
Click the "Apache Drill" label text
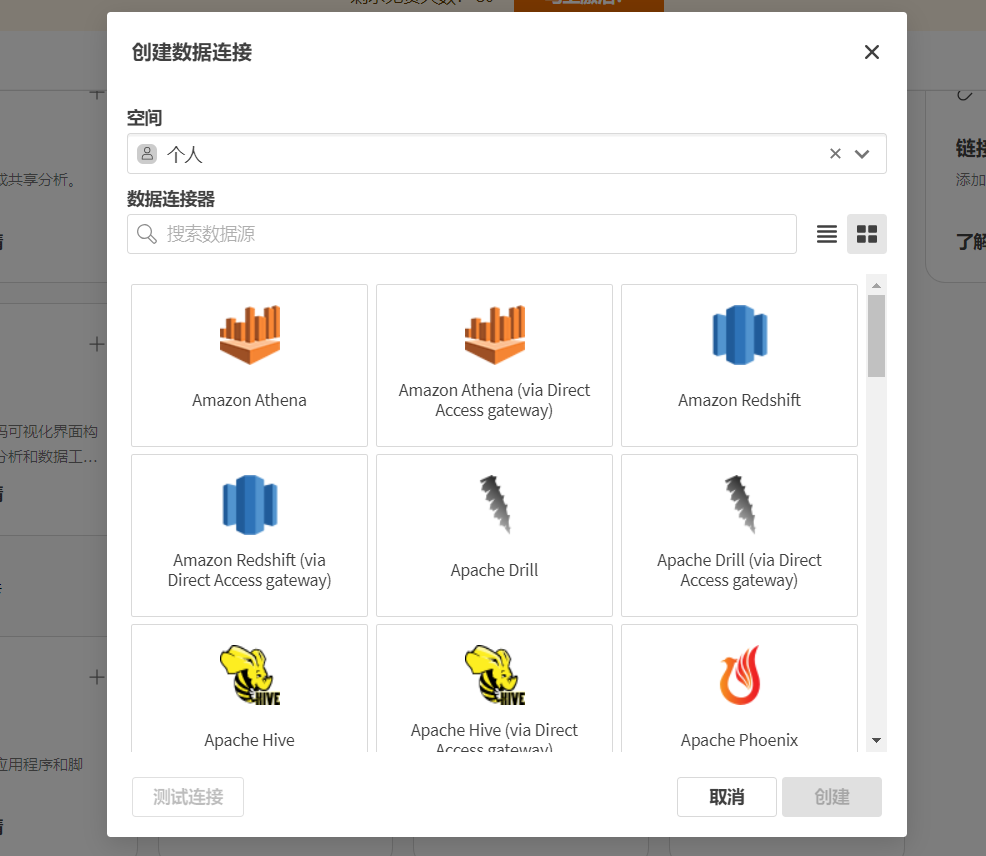pos(494,570)
